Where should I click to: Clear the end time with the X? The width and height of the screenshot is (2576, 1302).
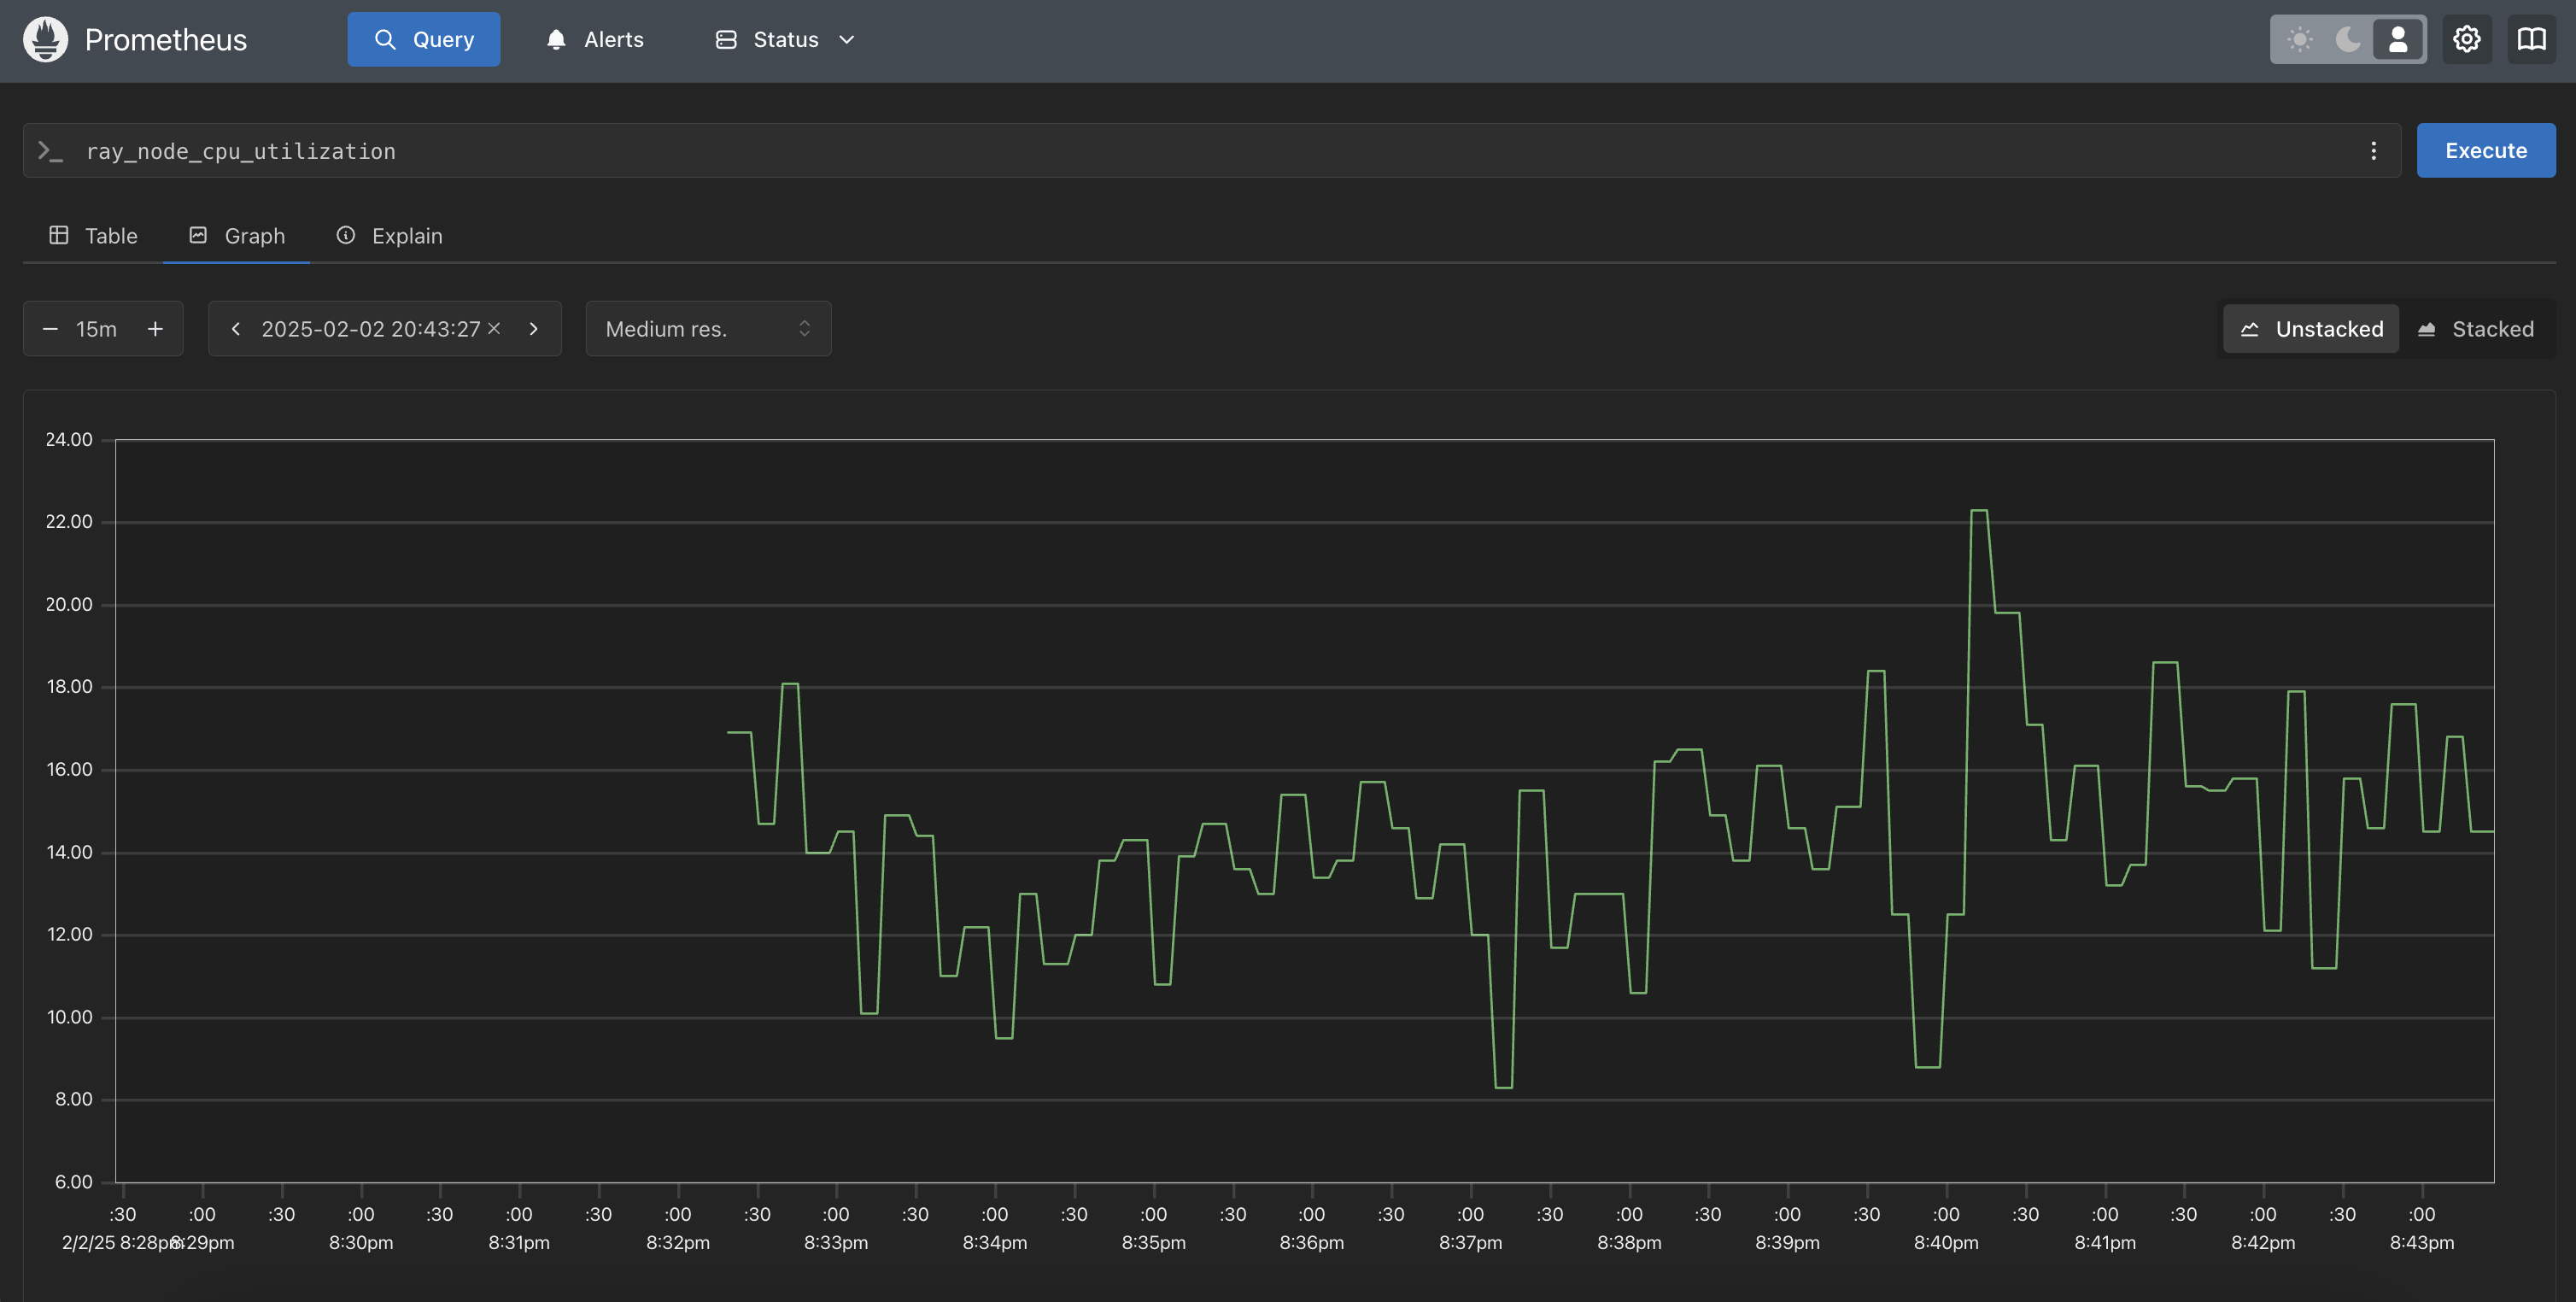point(494,329)
